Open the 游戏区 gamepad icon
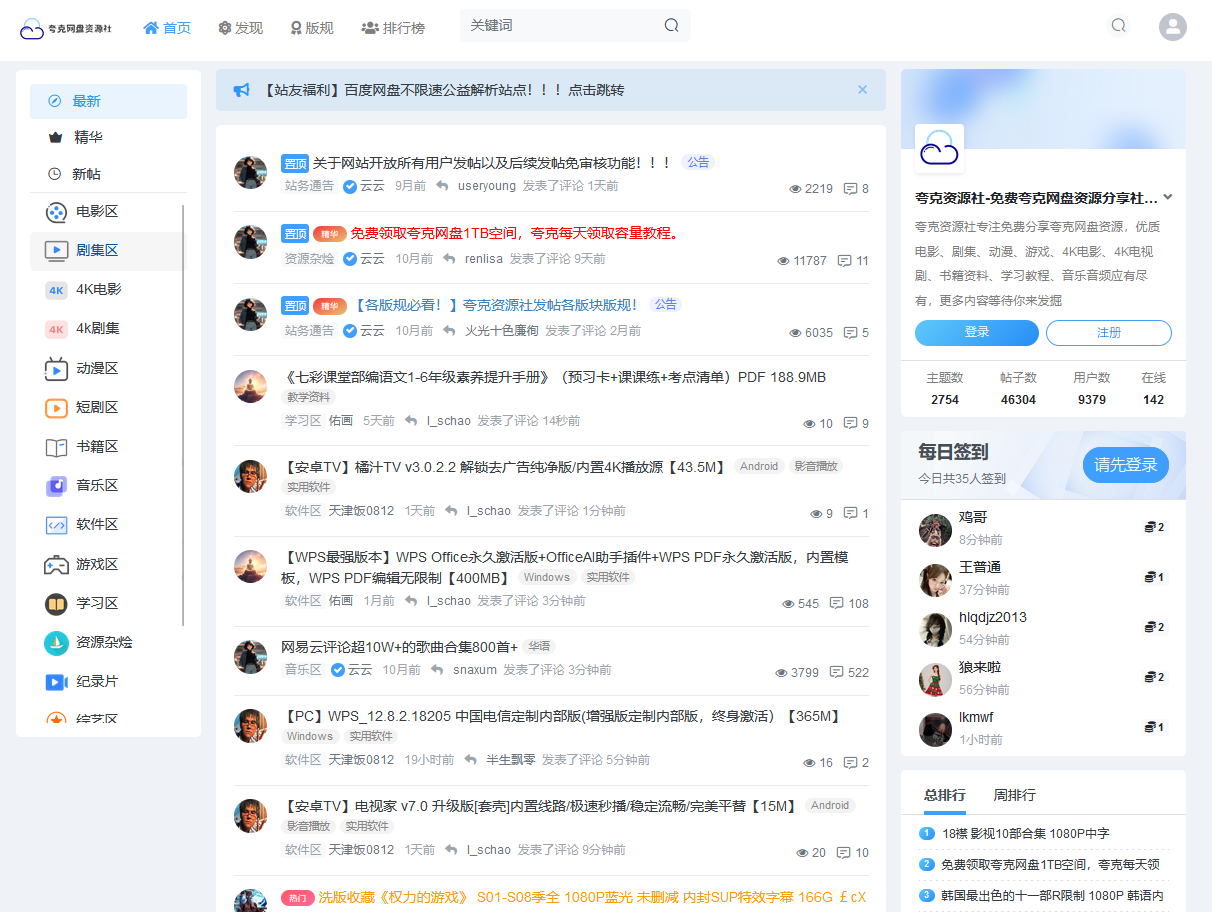Image resolution: width=1212 pixels, height=912 pixels. pos(56,565)
